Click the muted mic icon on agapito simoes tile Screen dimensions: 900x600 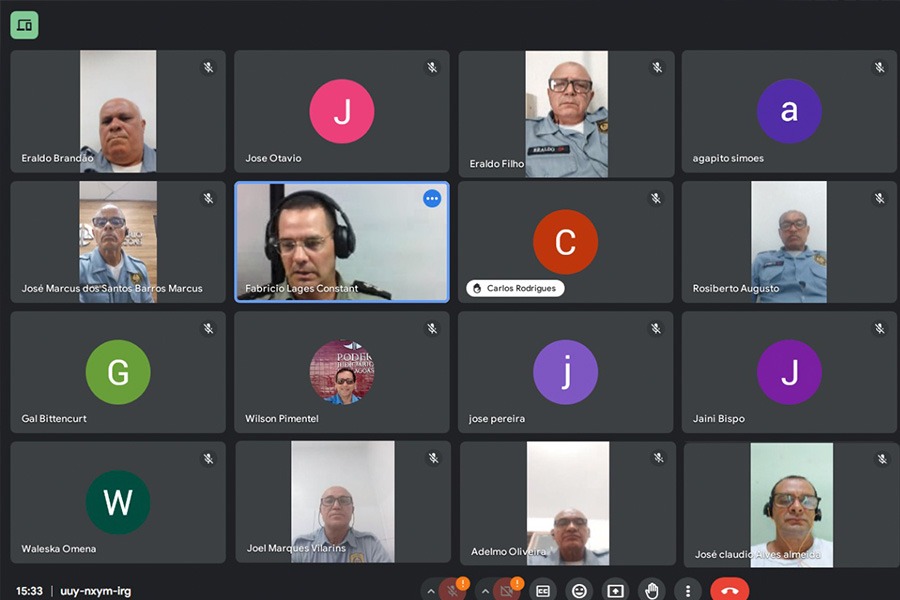[880, 68]
